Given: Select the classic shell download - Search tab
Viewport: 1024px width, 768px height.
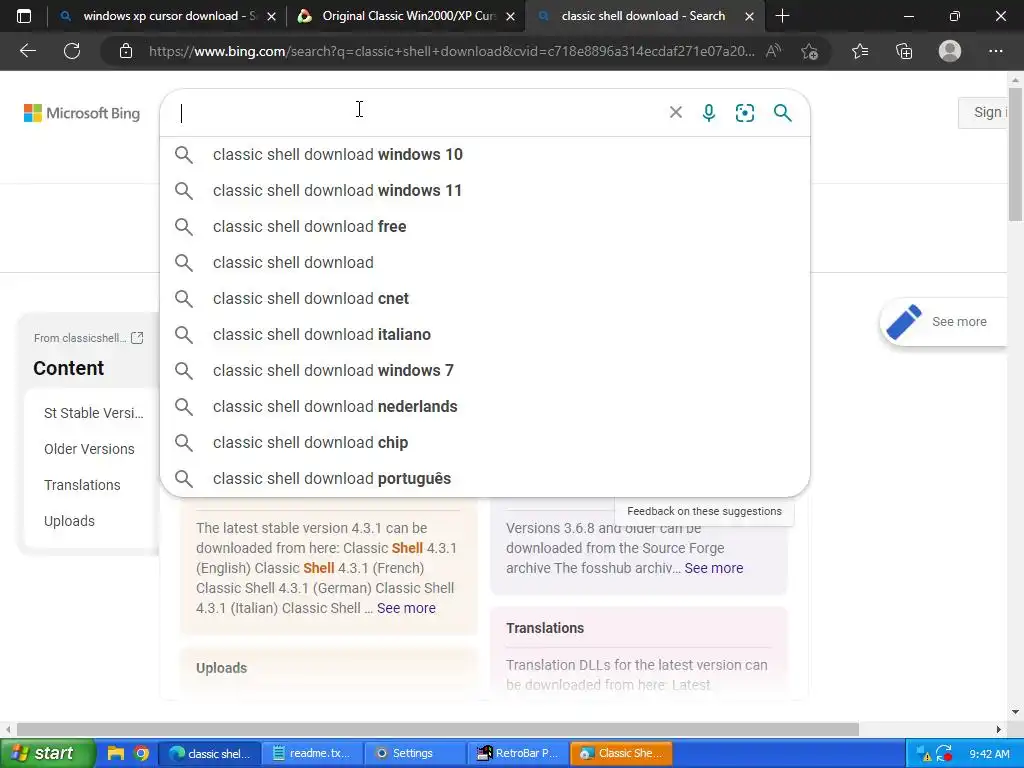Looking at the screenshot, I should point(643,16).
